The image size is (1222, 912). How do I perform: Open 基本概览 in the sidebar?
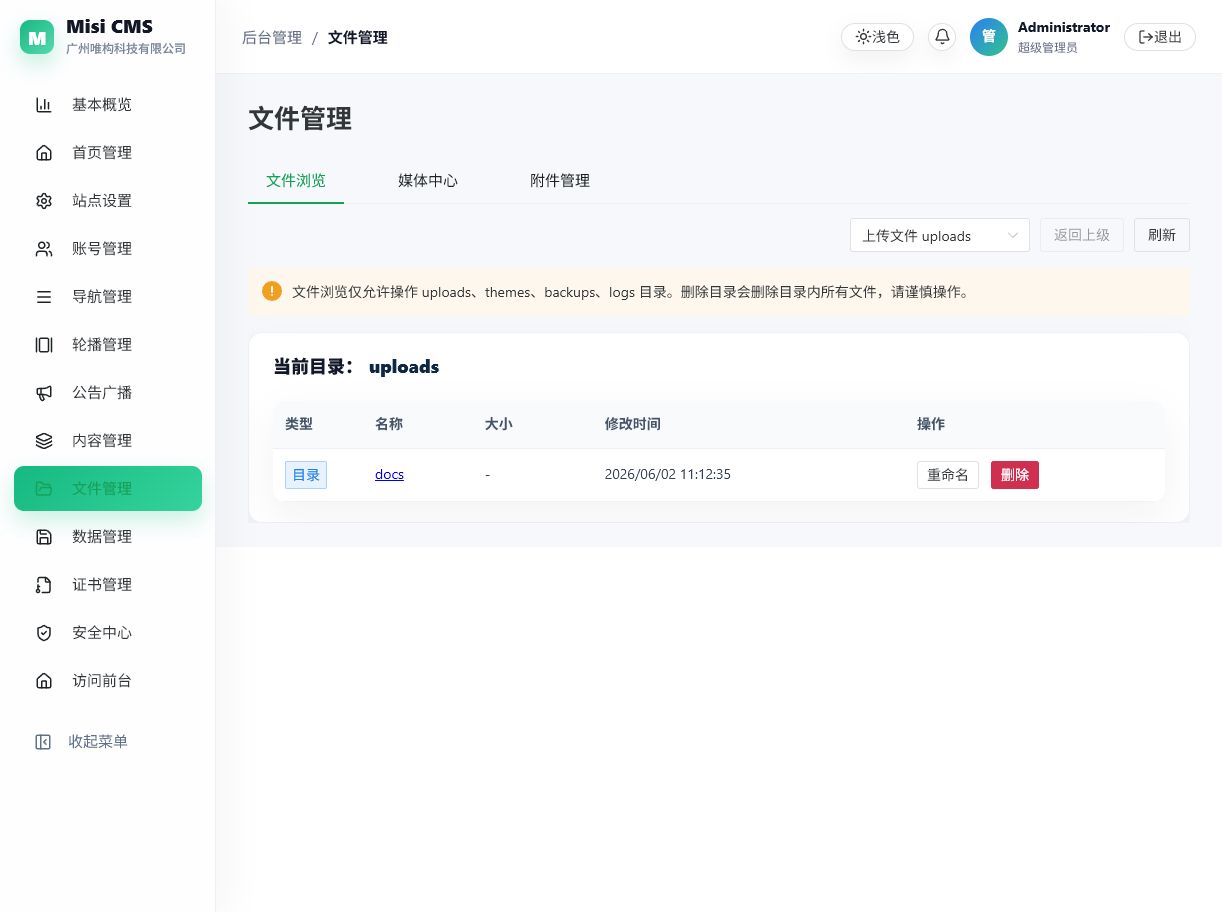coord(108,105)
